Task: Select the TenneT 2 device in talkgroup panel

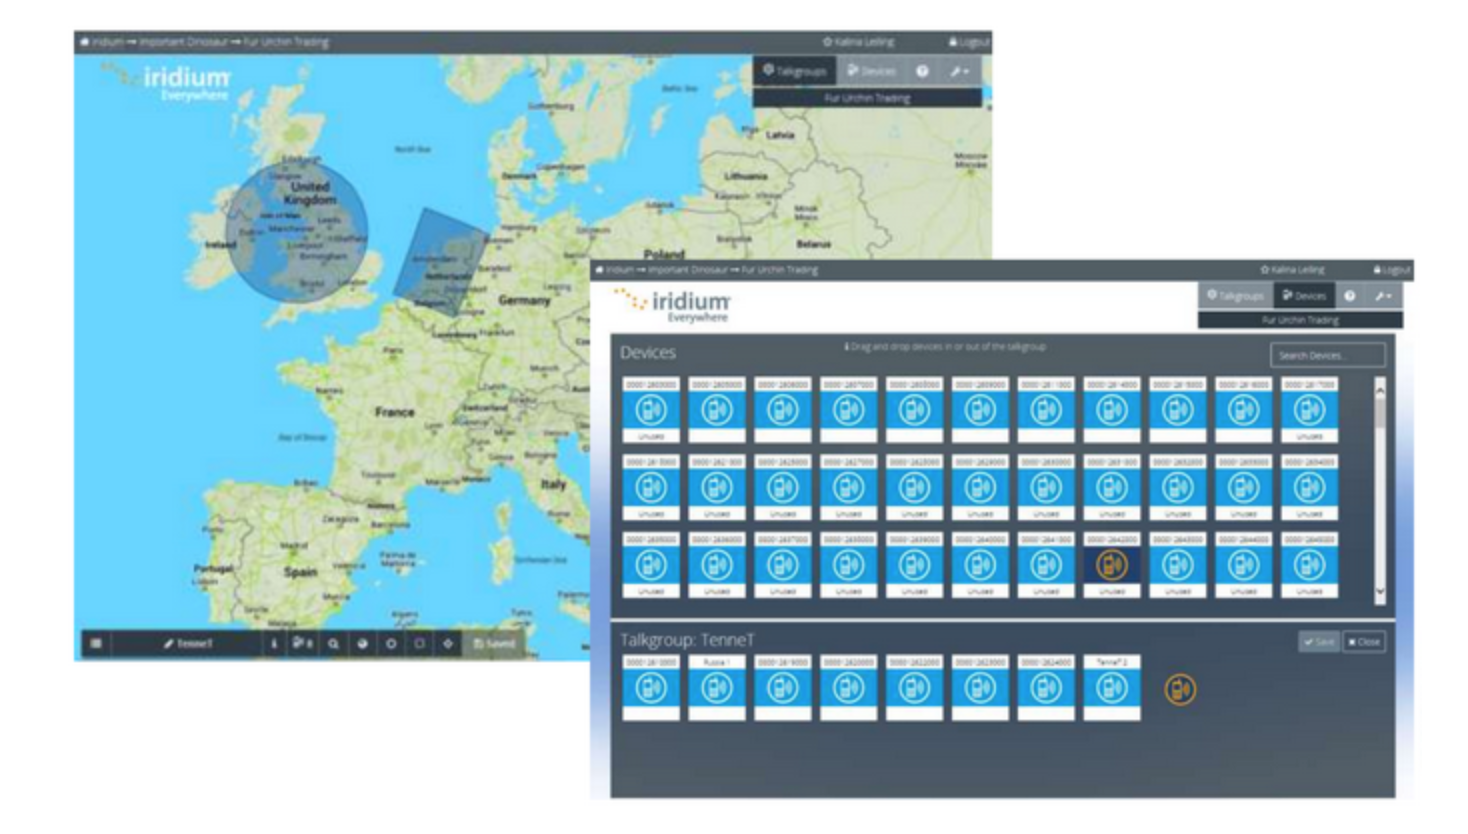Action: point(1111,688)
